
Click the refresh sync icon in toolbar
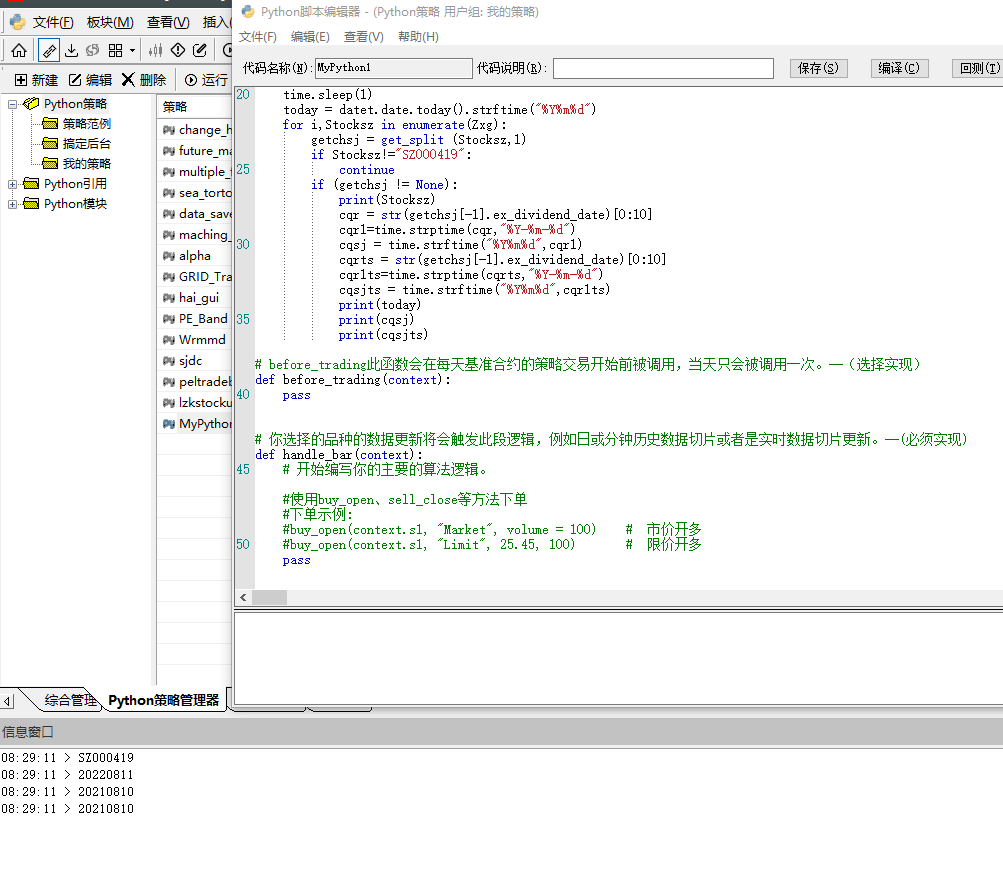tap(93, 50)
